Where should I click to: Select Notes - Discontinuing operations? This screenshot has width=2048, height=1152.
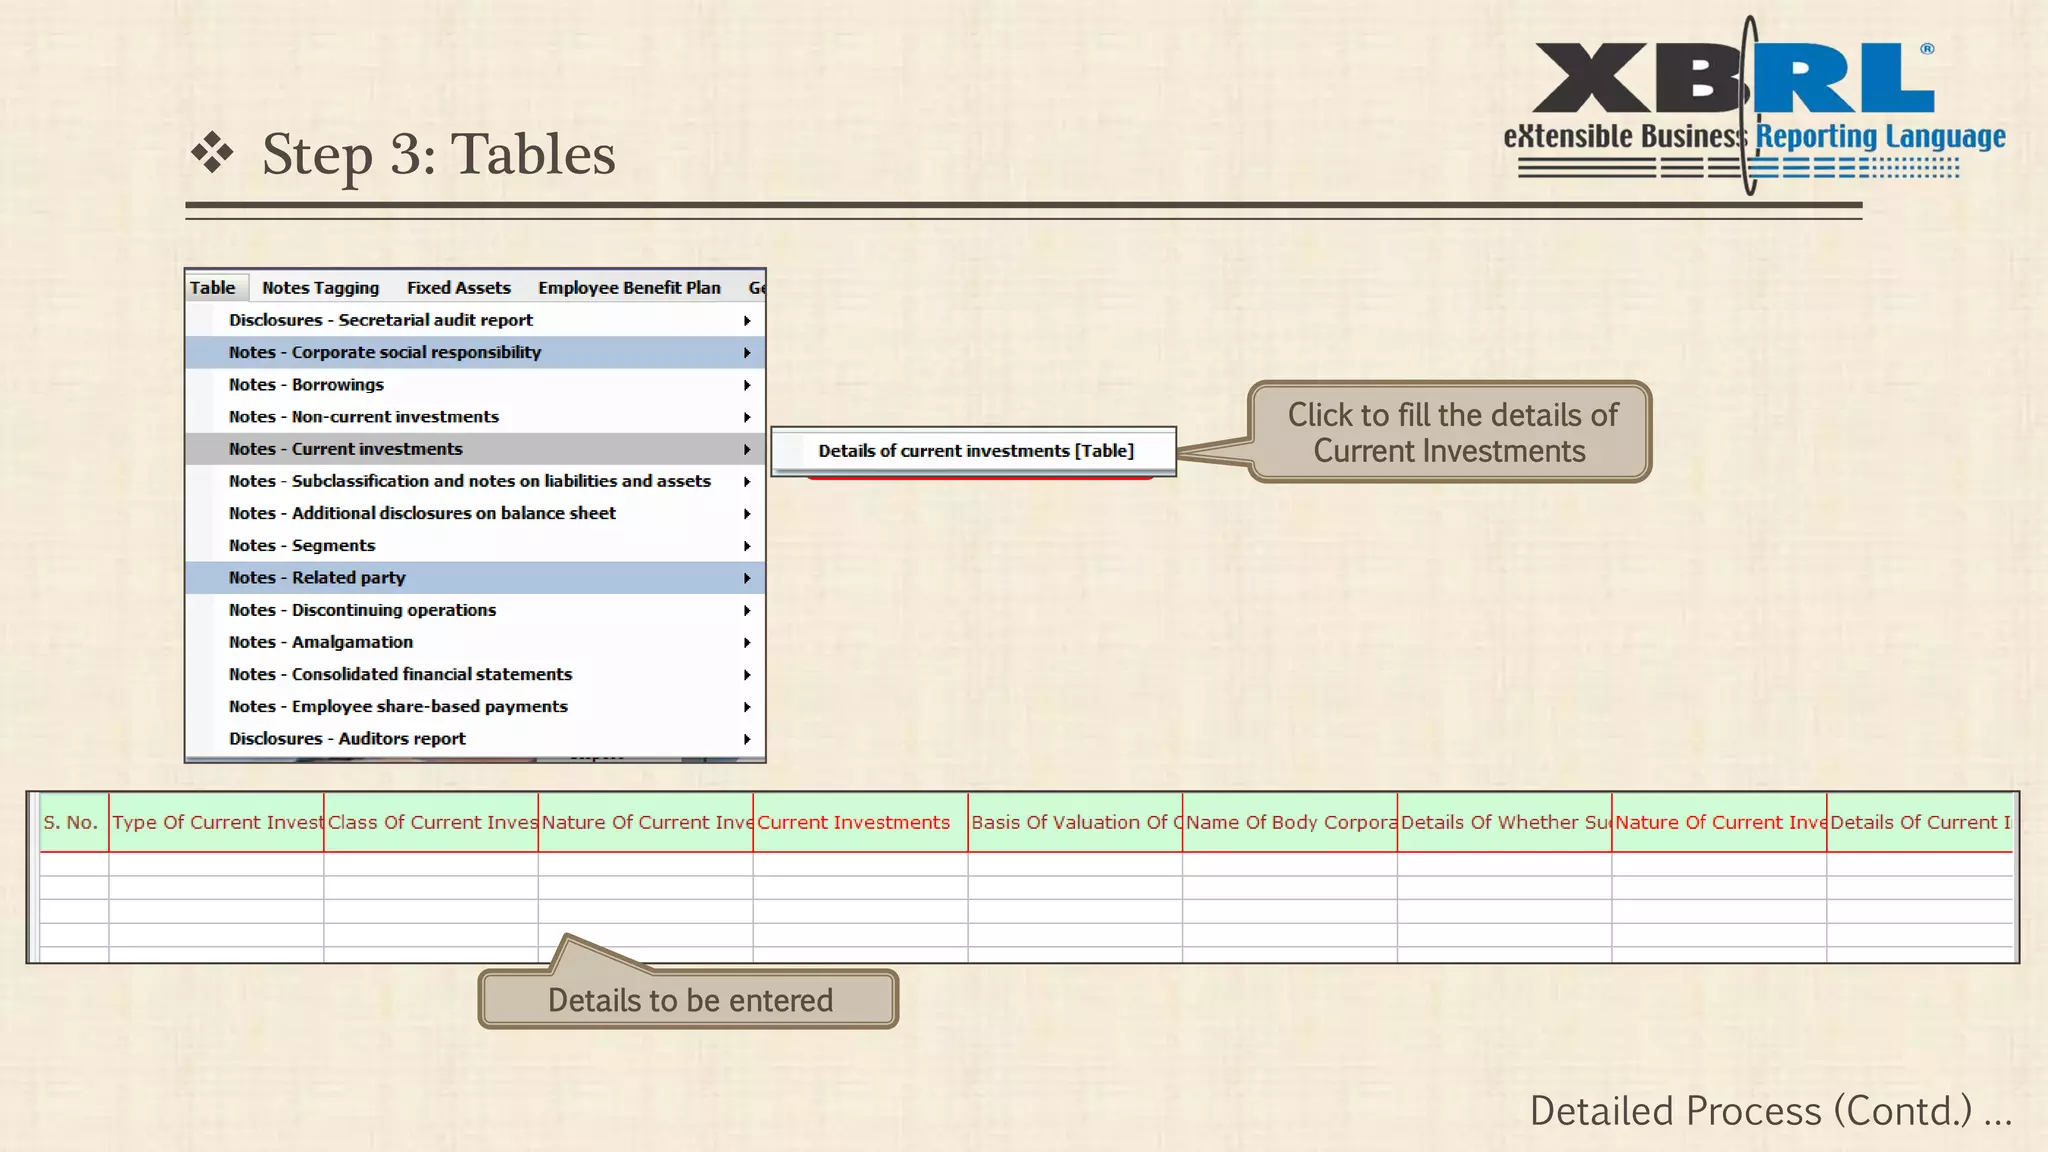point(475,610)
